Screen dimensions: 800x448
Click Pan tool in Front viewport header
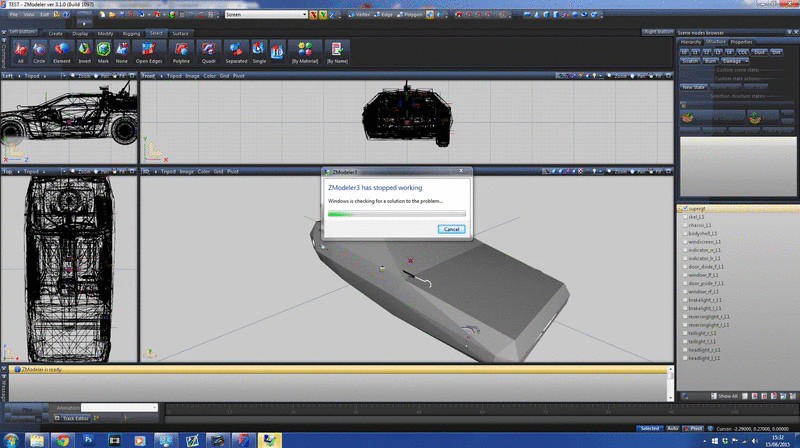tap(638, 76)
